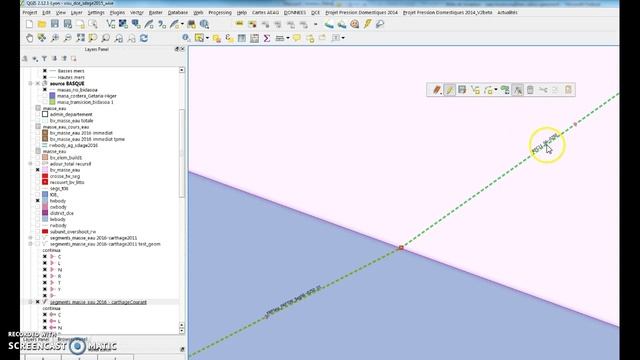Enable the cwbody layer checkbox
Viewport: 640px width, 360px height.
pos(38,207)
